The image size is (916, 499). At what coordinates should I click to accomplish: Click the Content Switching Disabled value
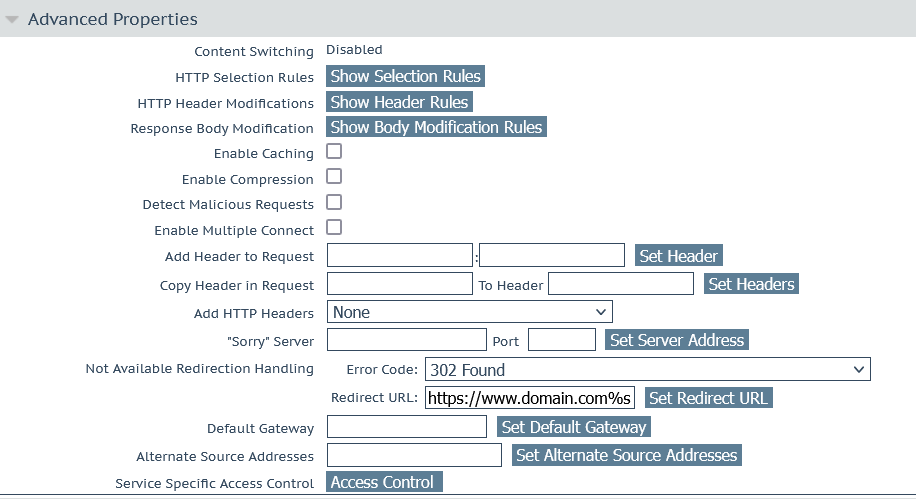click(x=354, y=50)
